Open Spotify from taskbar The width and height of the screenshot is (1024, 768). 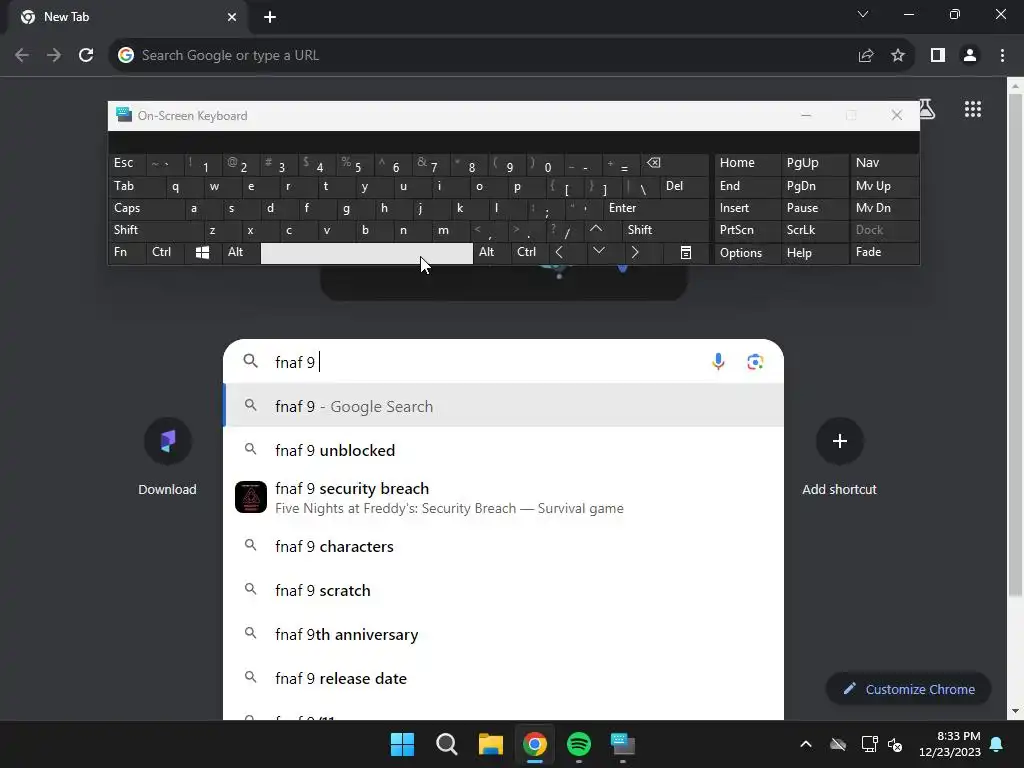579,744
